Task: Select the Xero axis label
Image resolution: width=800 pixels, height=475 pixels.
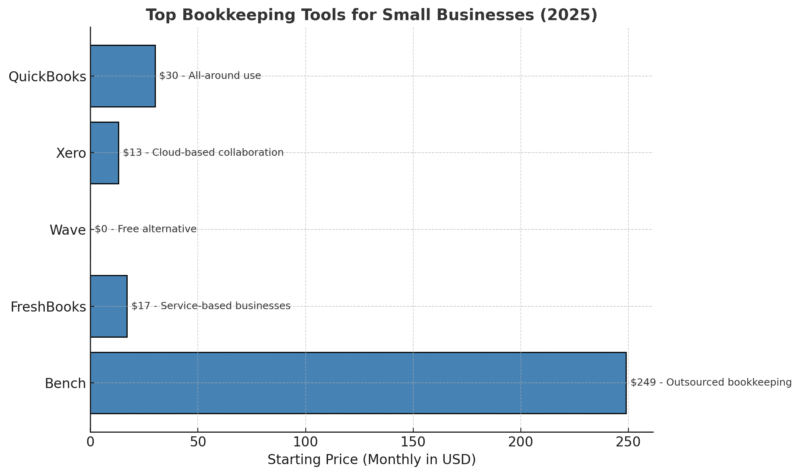Action: (x=71, y=153)
